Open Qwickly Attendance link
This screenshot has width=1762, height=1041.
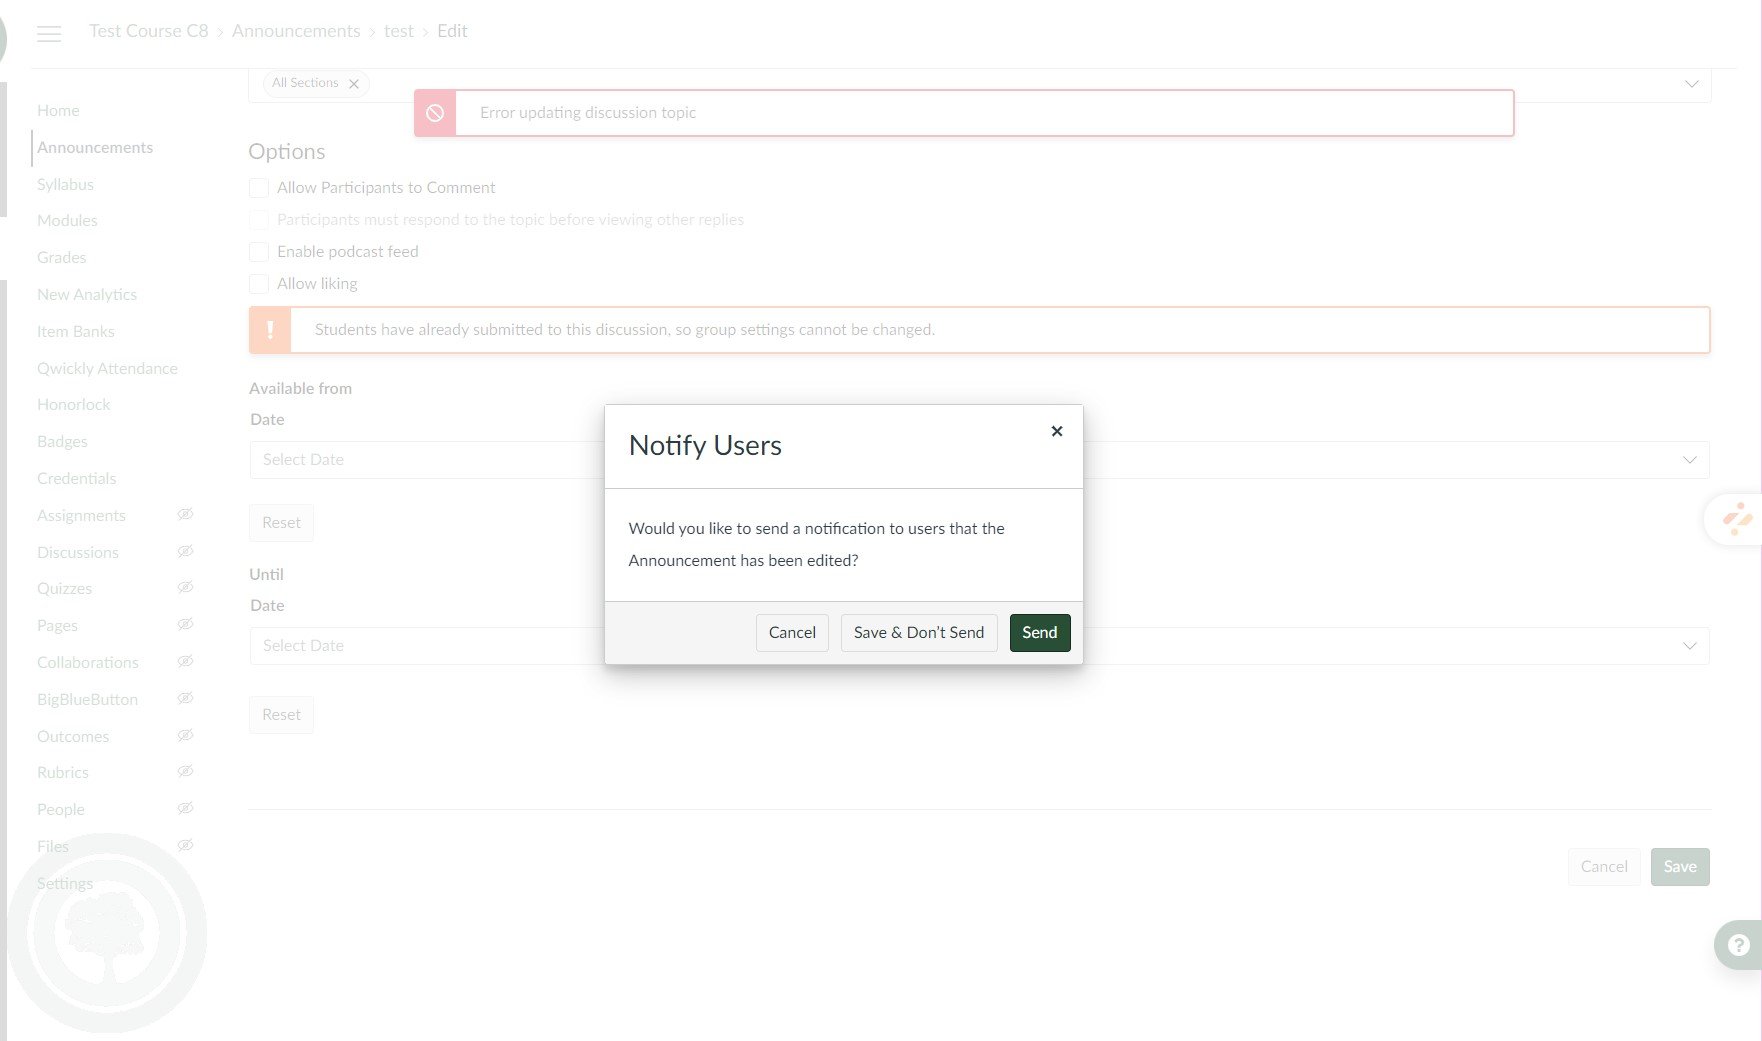click(107, 368)
